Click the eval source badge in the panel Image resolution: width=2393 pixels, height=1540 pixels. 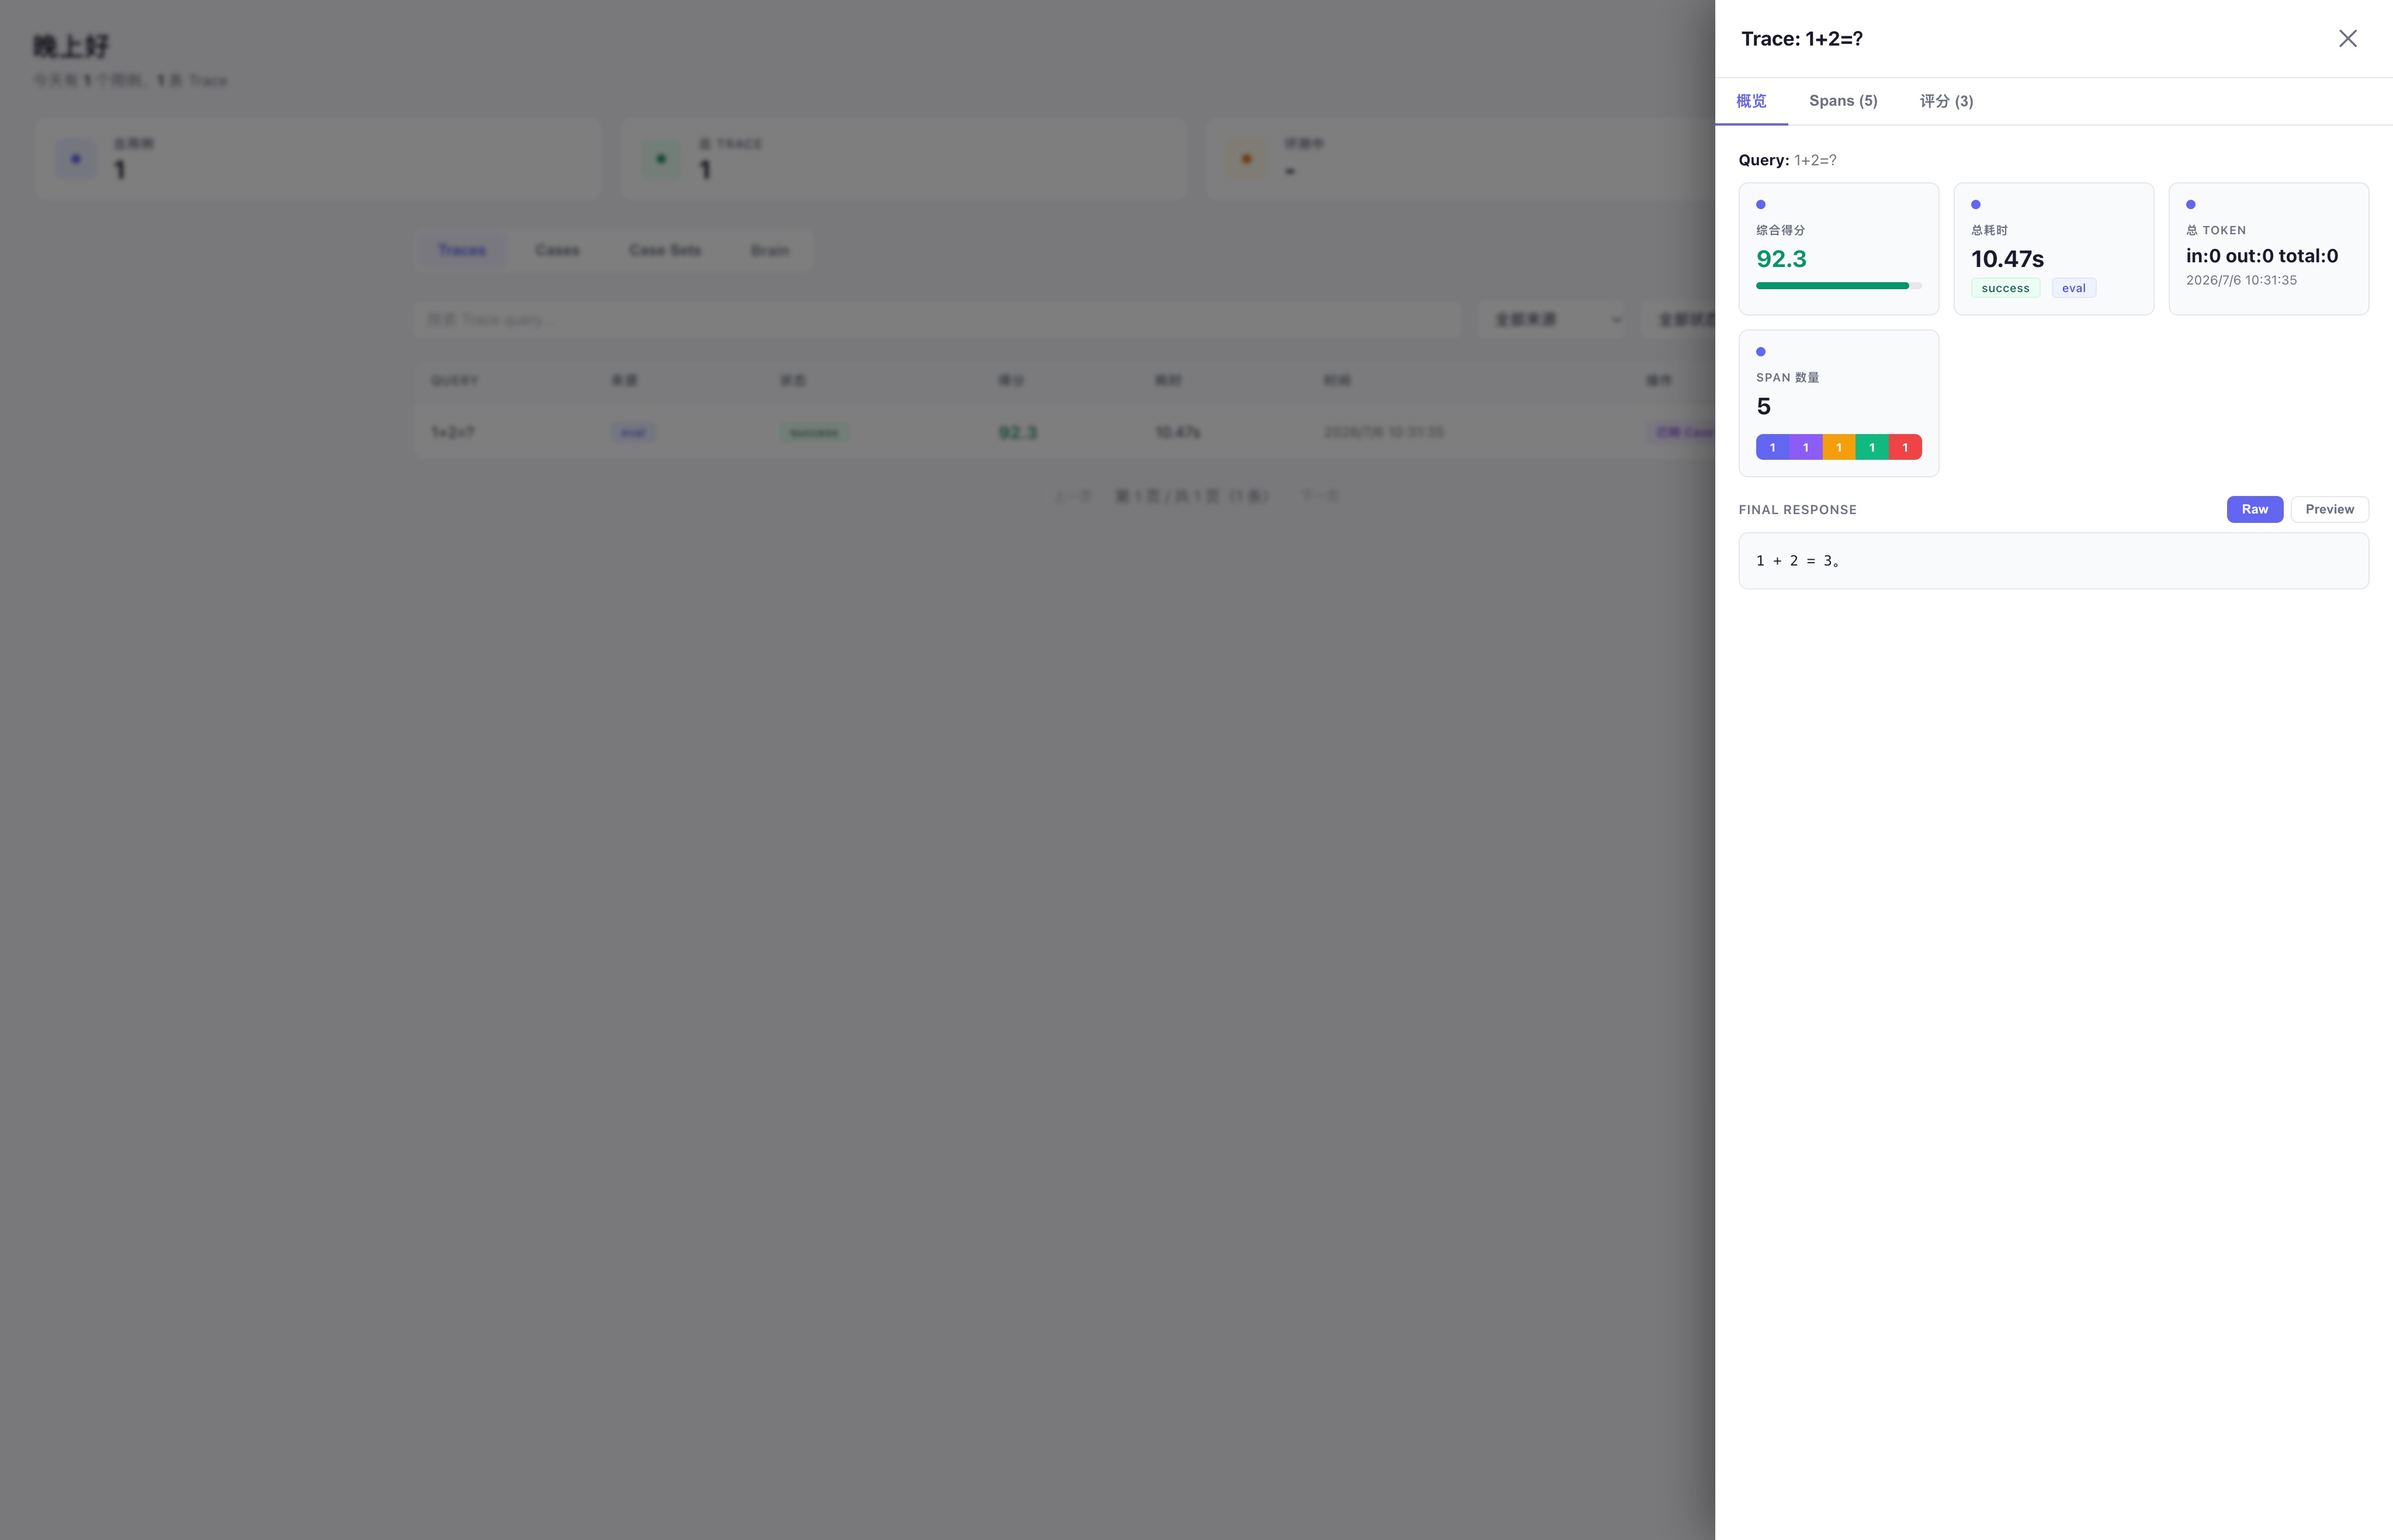pos(2073,288)
